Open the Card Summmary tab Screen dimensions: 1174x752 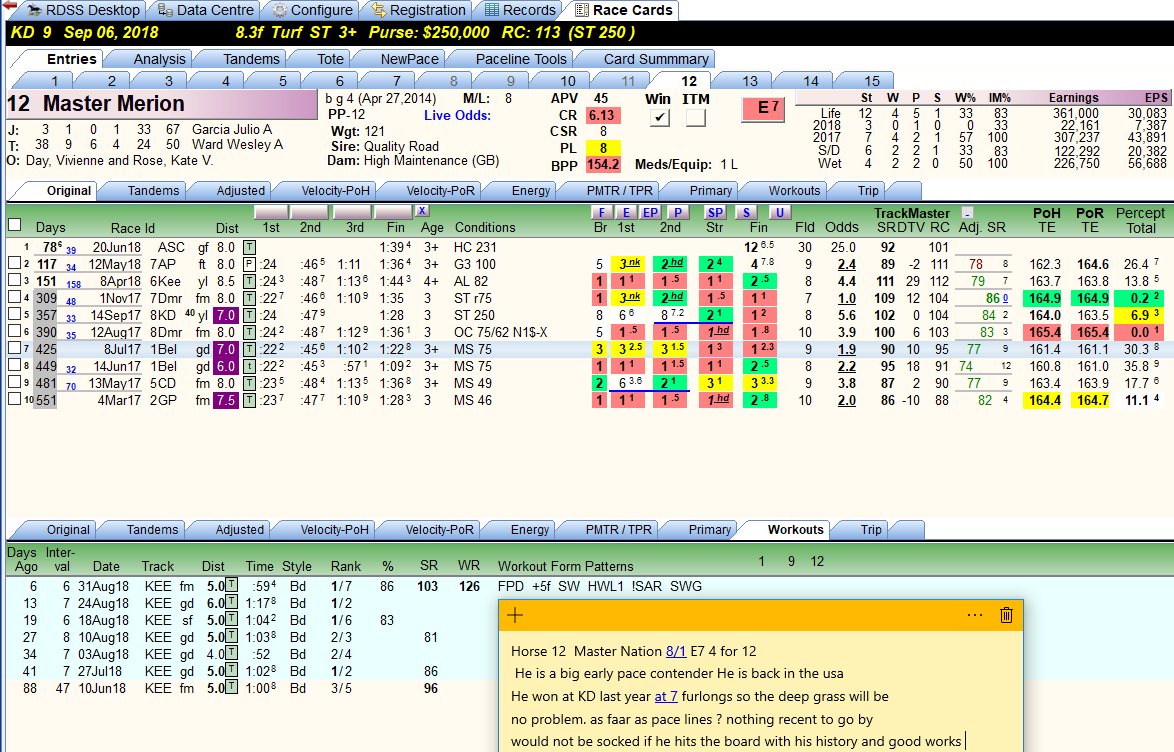point(656,59)
